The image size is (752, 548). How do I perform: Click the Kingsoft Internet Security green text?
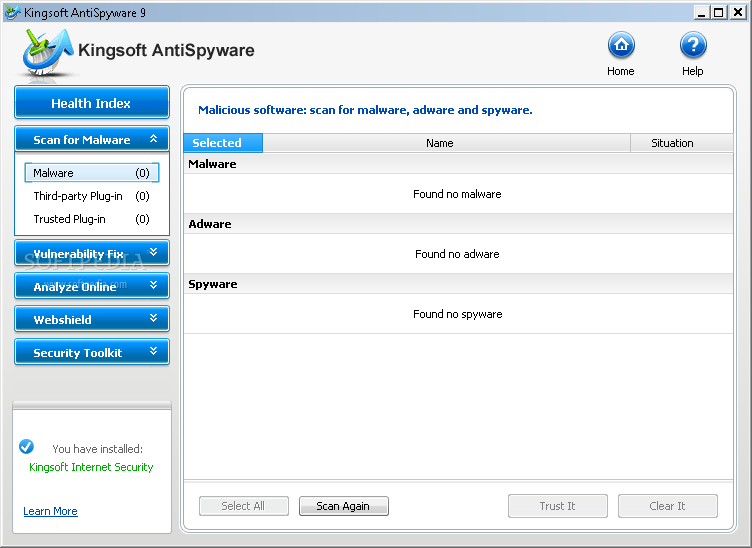tap(91, 467)
